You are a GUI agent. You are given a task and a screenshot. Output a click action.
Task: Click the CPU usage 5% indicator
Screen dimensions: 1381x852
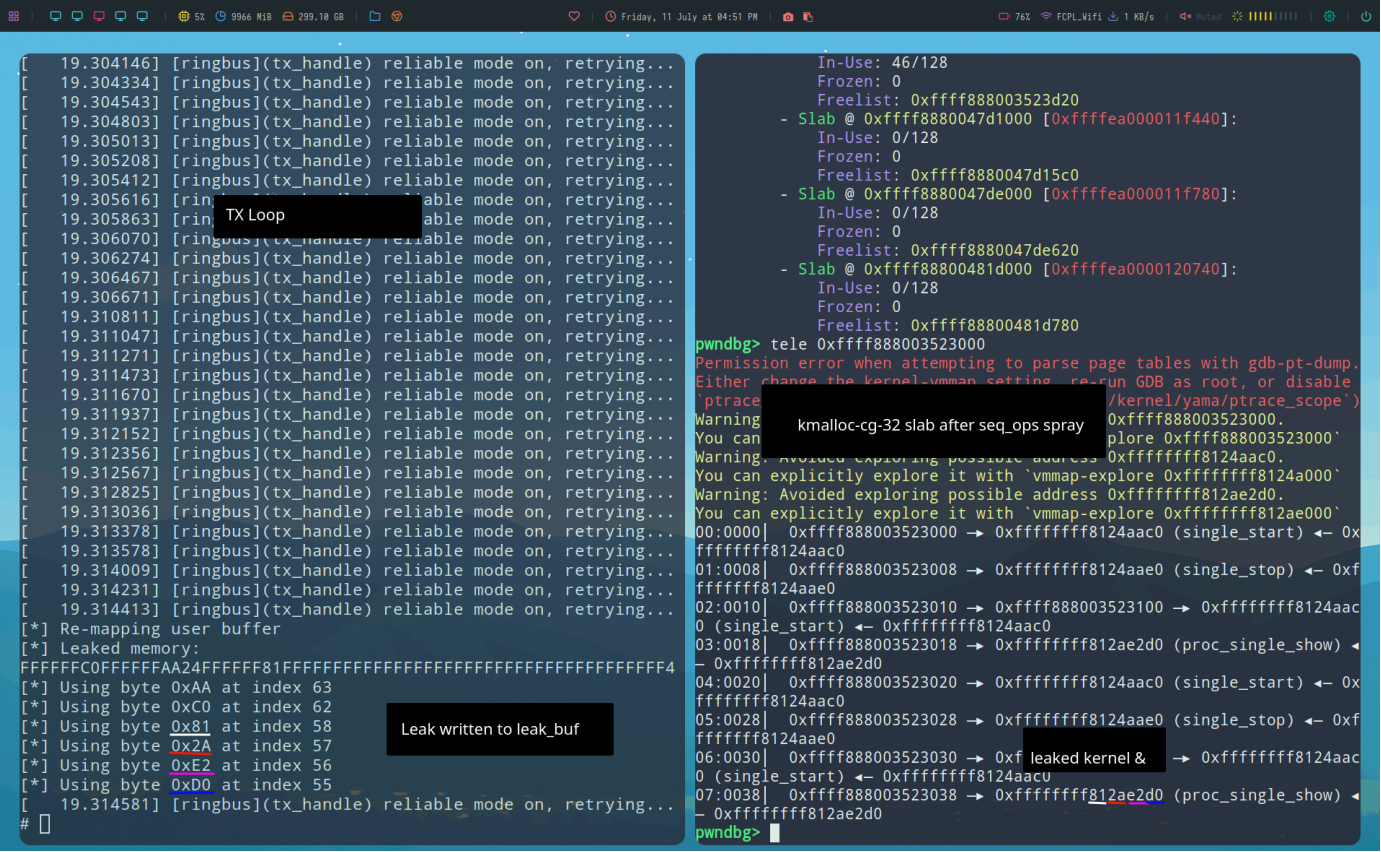(192, 17)
